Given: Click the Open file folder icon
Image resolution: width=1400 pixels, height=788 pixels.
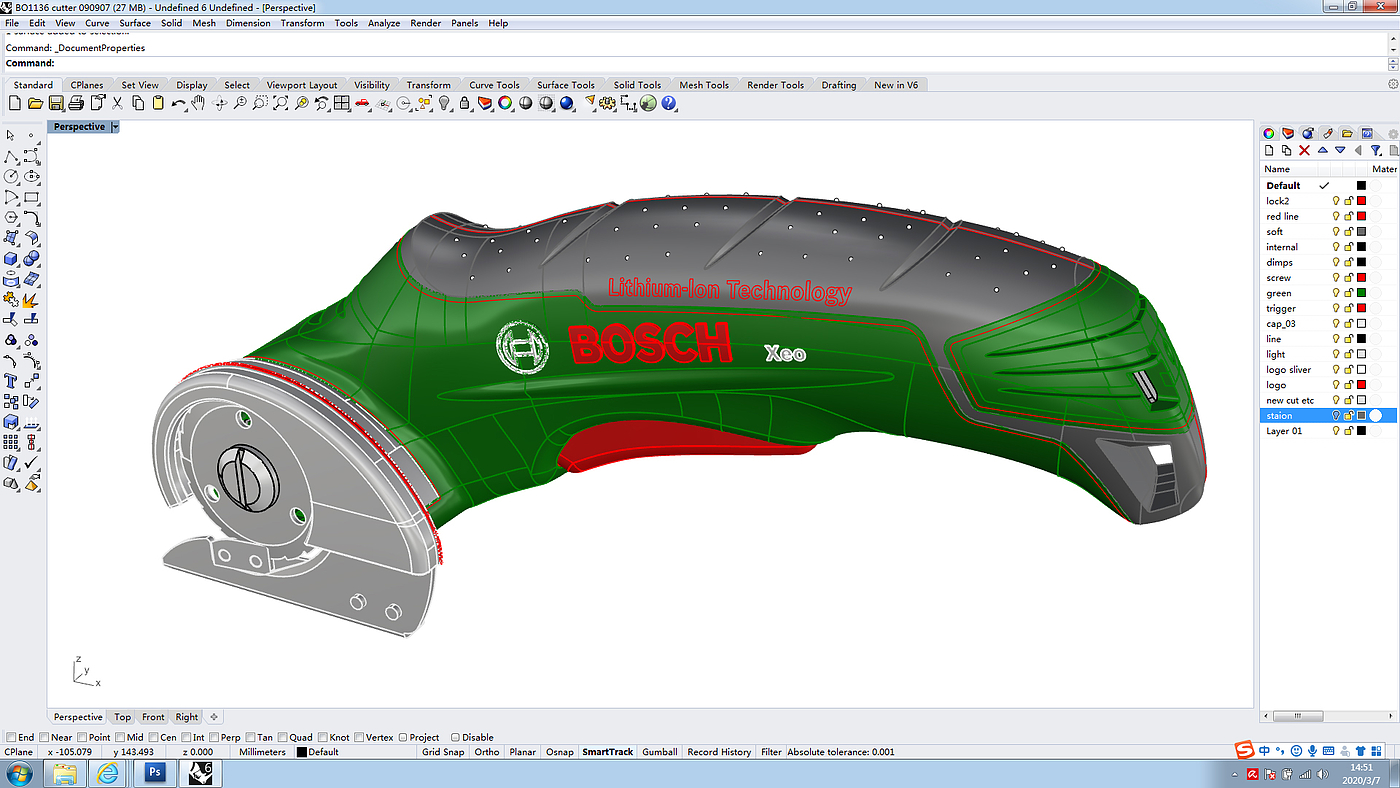Looking at the screenshot, I should coord(35,103).
